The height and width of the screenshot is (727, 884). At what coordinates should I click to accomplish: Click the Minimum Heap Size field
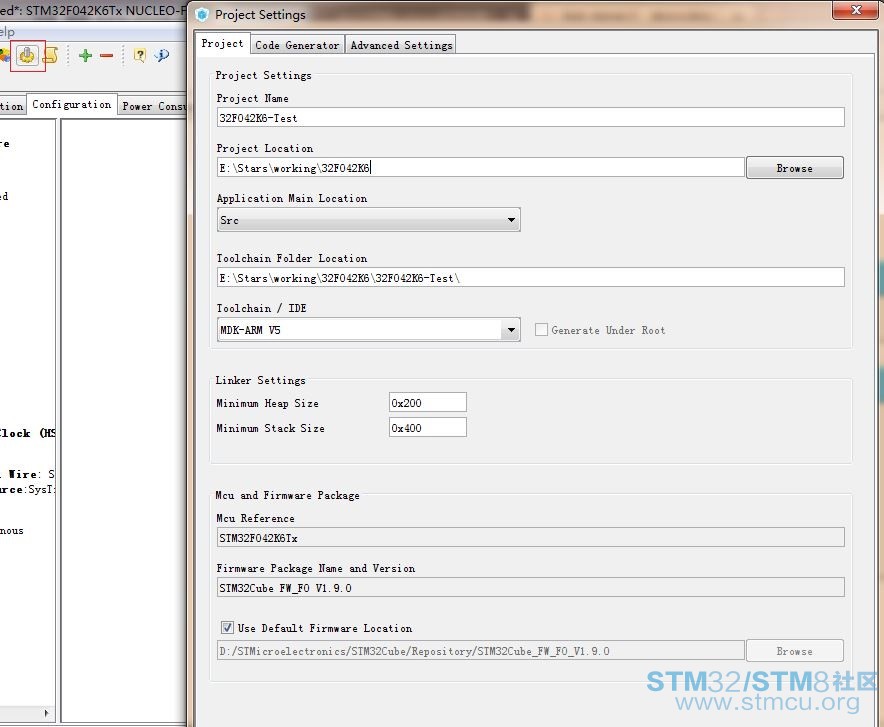pos(427,403)
